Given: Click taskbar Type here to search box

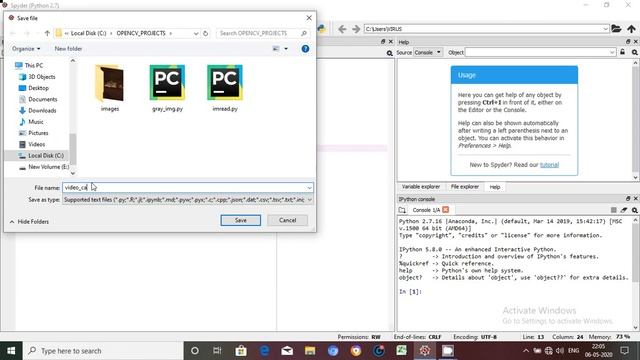Looking at the screenshot, I should (x=102, y=351).
